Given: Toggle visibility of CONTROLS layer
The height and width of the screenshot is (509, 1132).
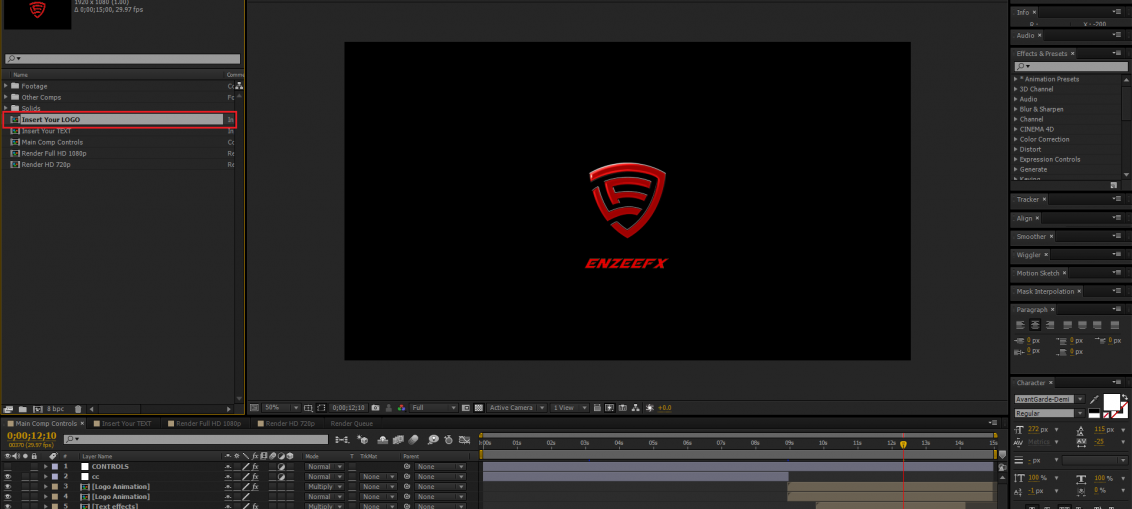Looking at the screenshot, I should 7,466.
